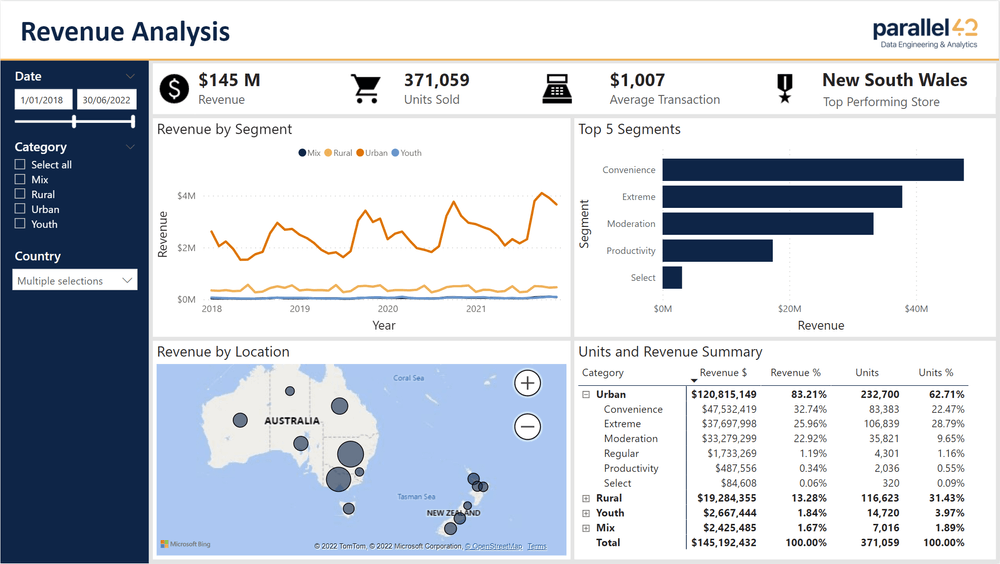The height and width of the screenshot is (564, 1000).
Task: Click the cash register Average Transaction icon
Action: 558,89
